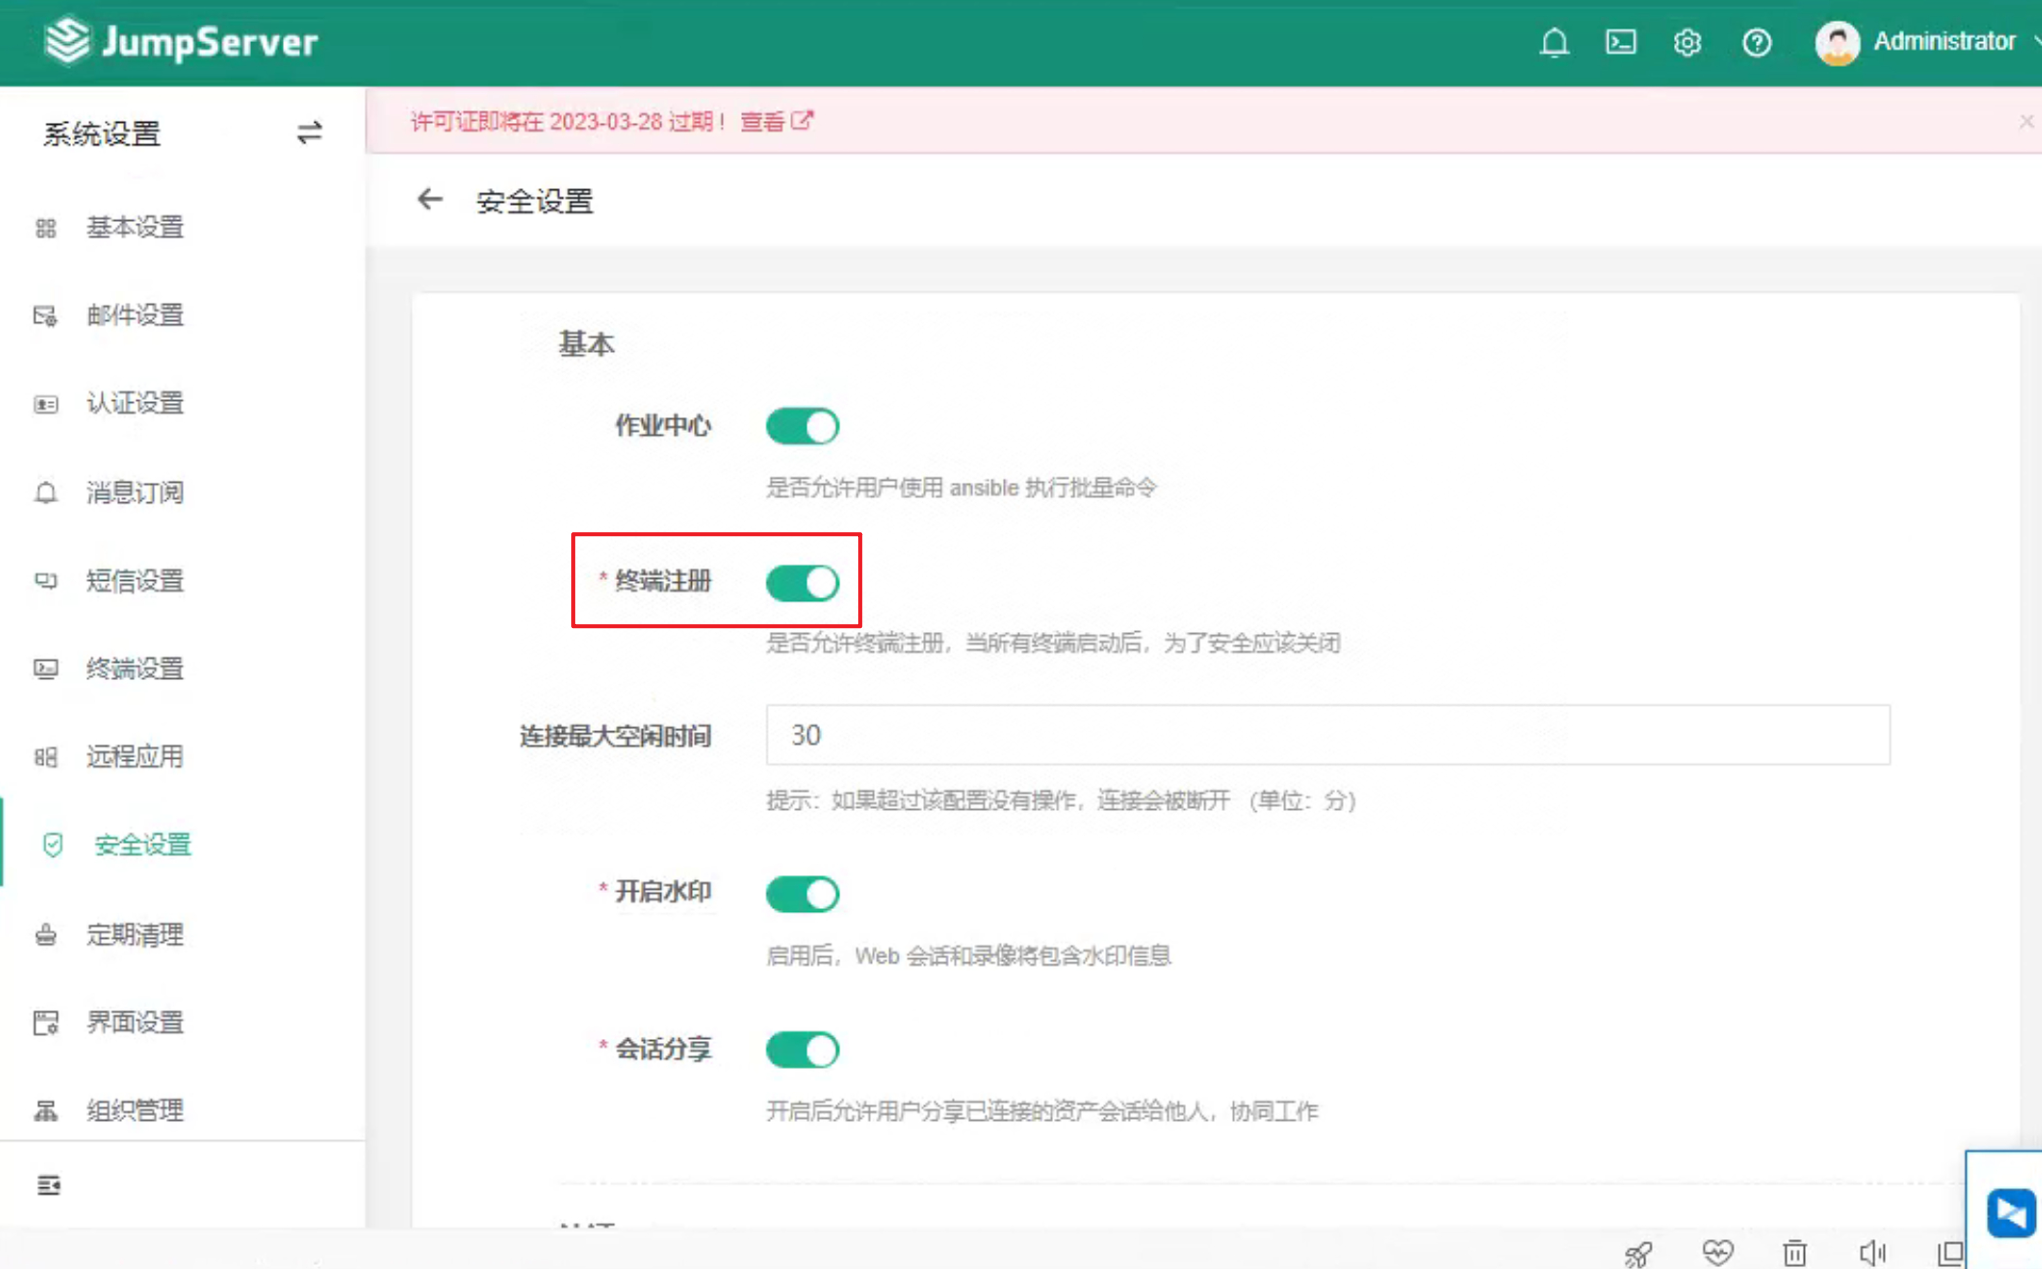Screen dimensions: 2042x1269
Task: Turn off the 终端注册 switch
Action: tap(804, 583)
